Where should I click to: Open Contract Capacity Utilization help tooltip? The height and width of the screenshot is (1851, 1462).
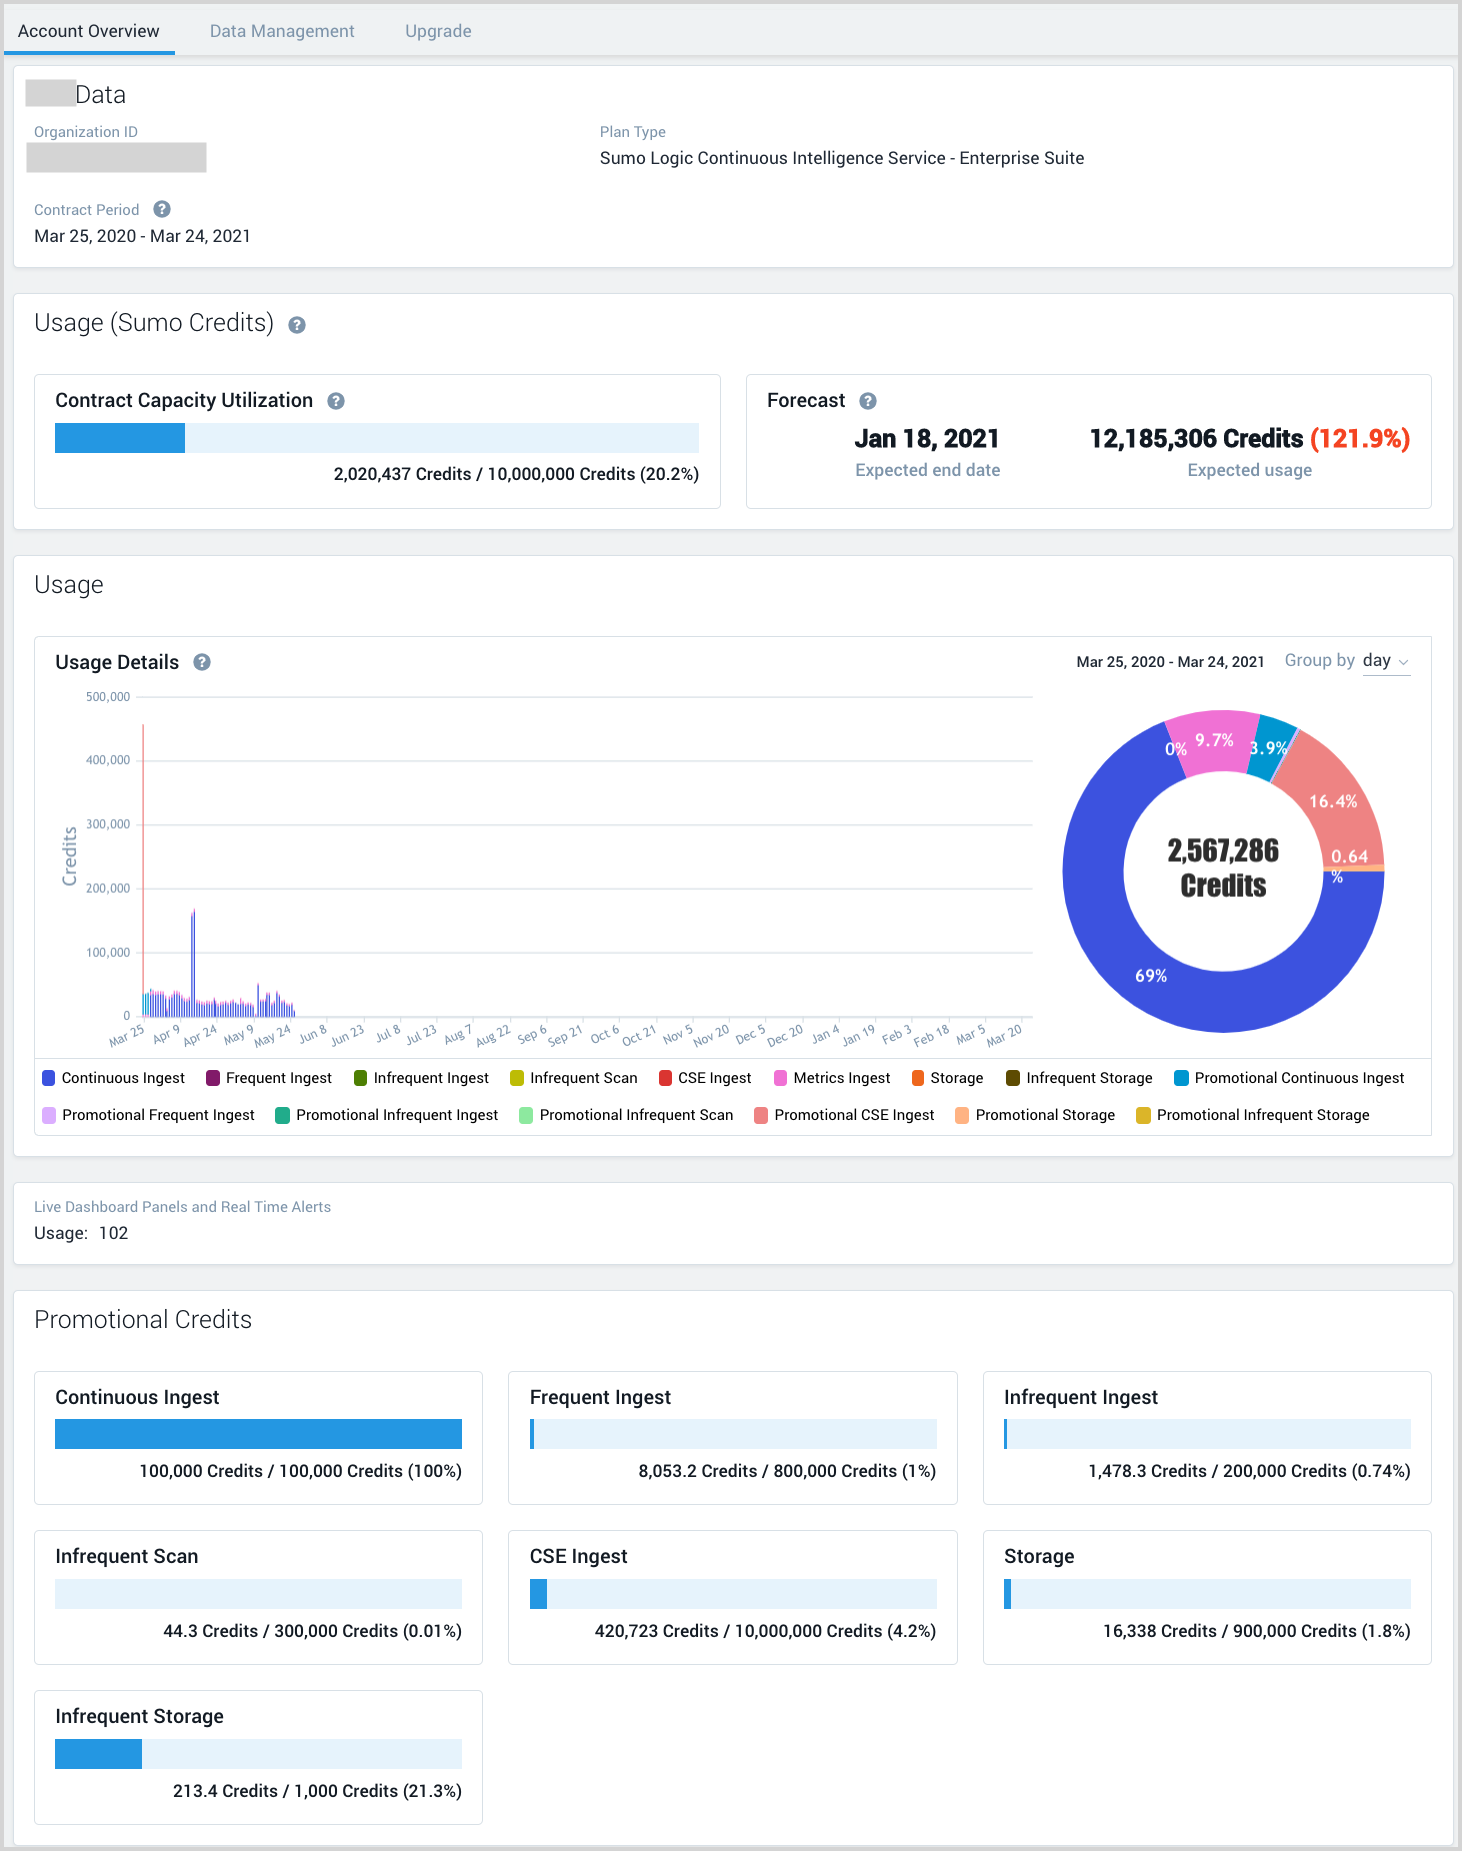(x=336, y=401)
